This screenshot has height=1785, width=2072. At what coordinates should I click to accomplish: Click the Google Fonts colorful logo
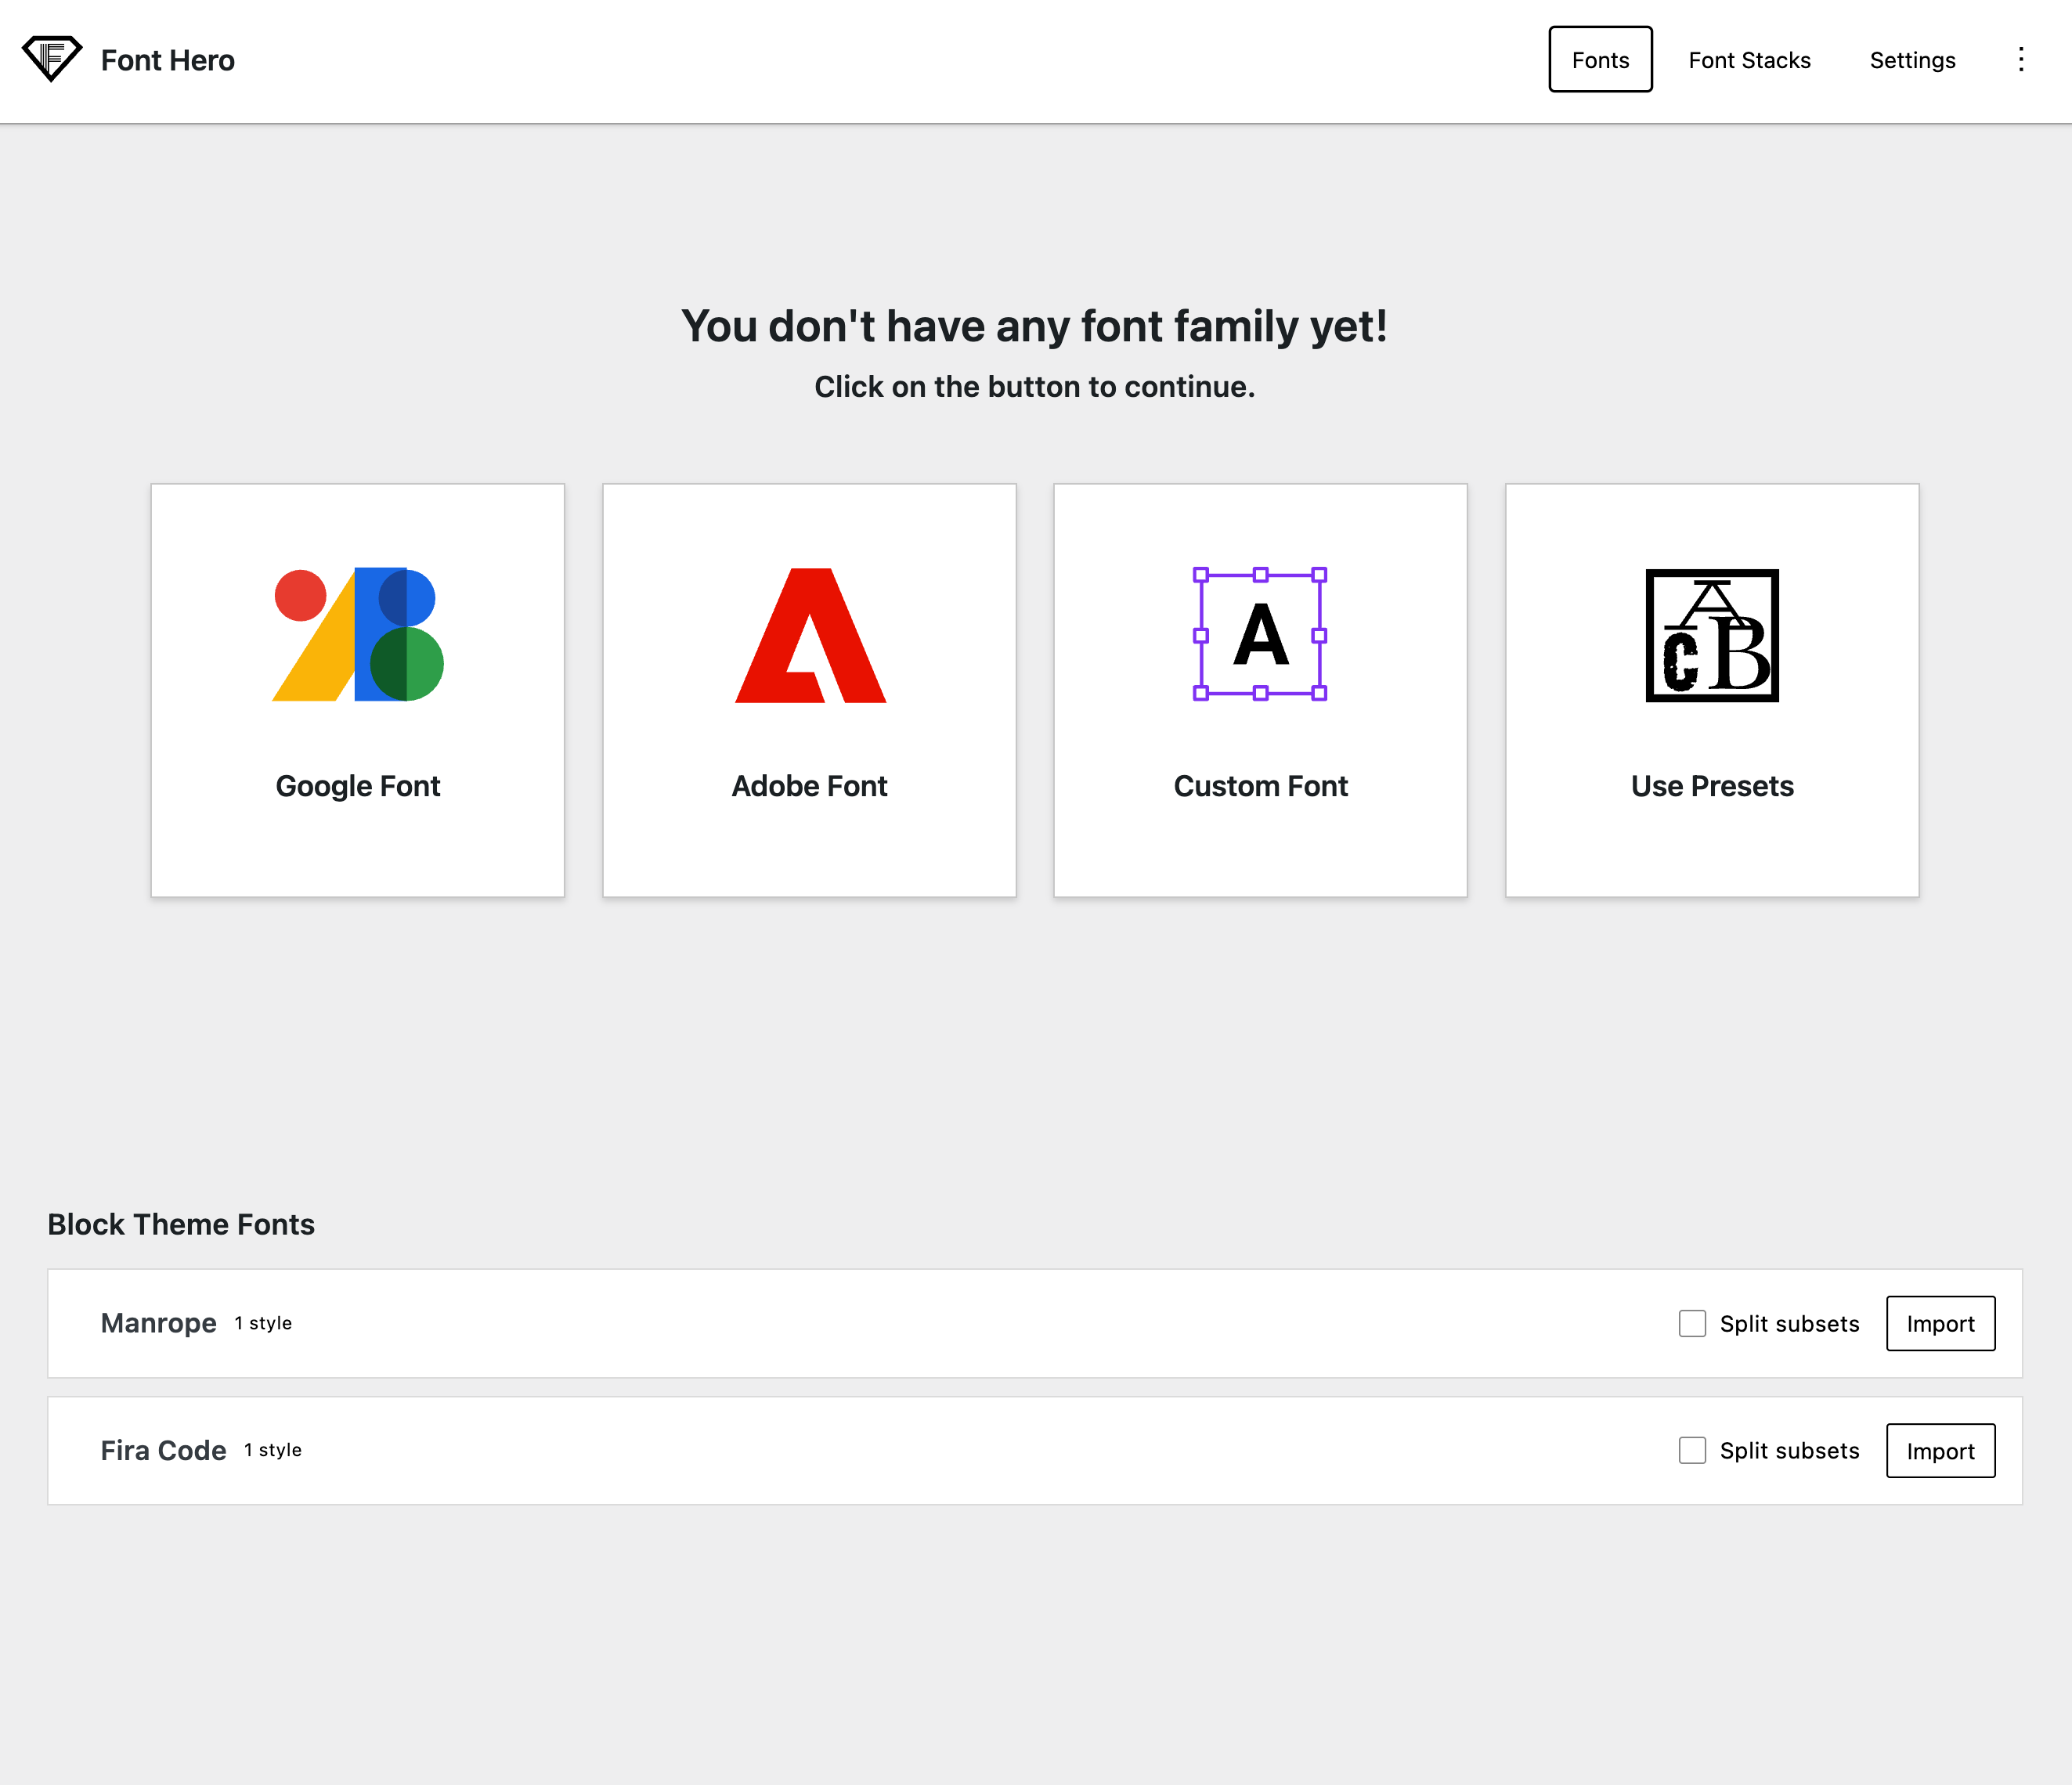coord(358,635)
